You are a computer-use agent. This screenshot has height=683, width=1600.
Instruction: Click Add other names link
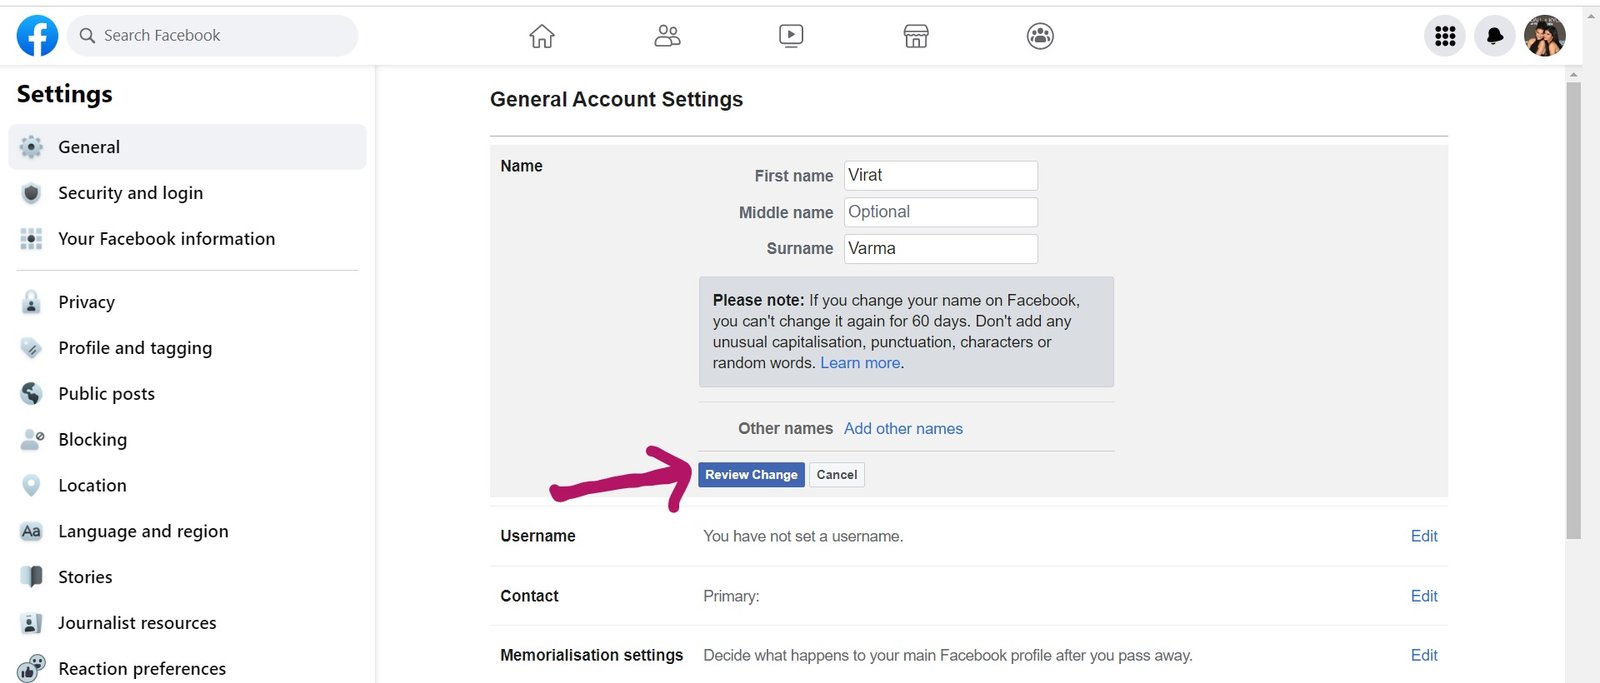903,428
